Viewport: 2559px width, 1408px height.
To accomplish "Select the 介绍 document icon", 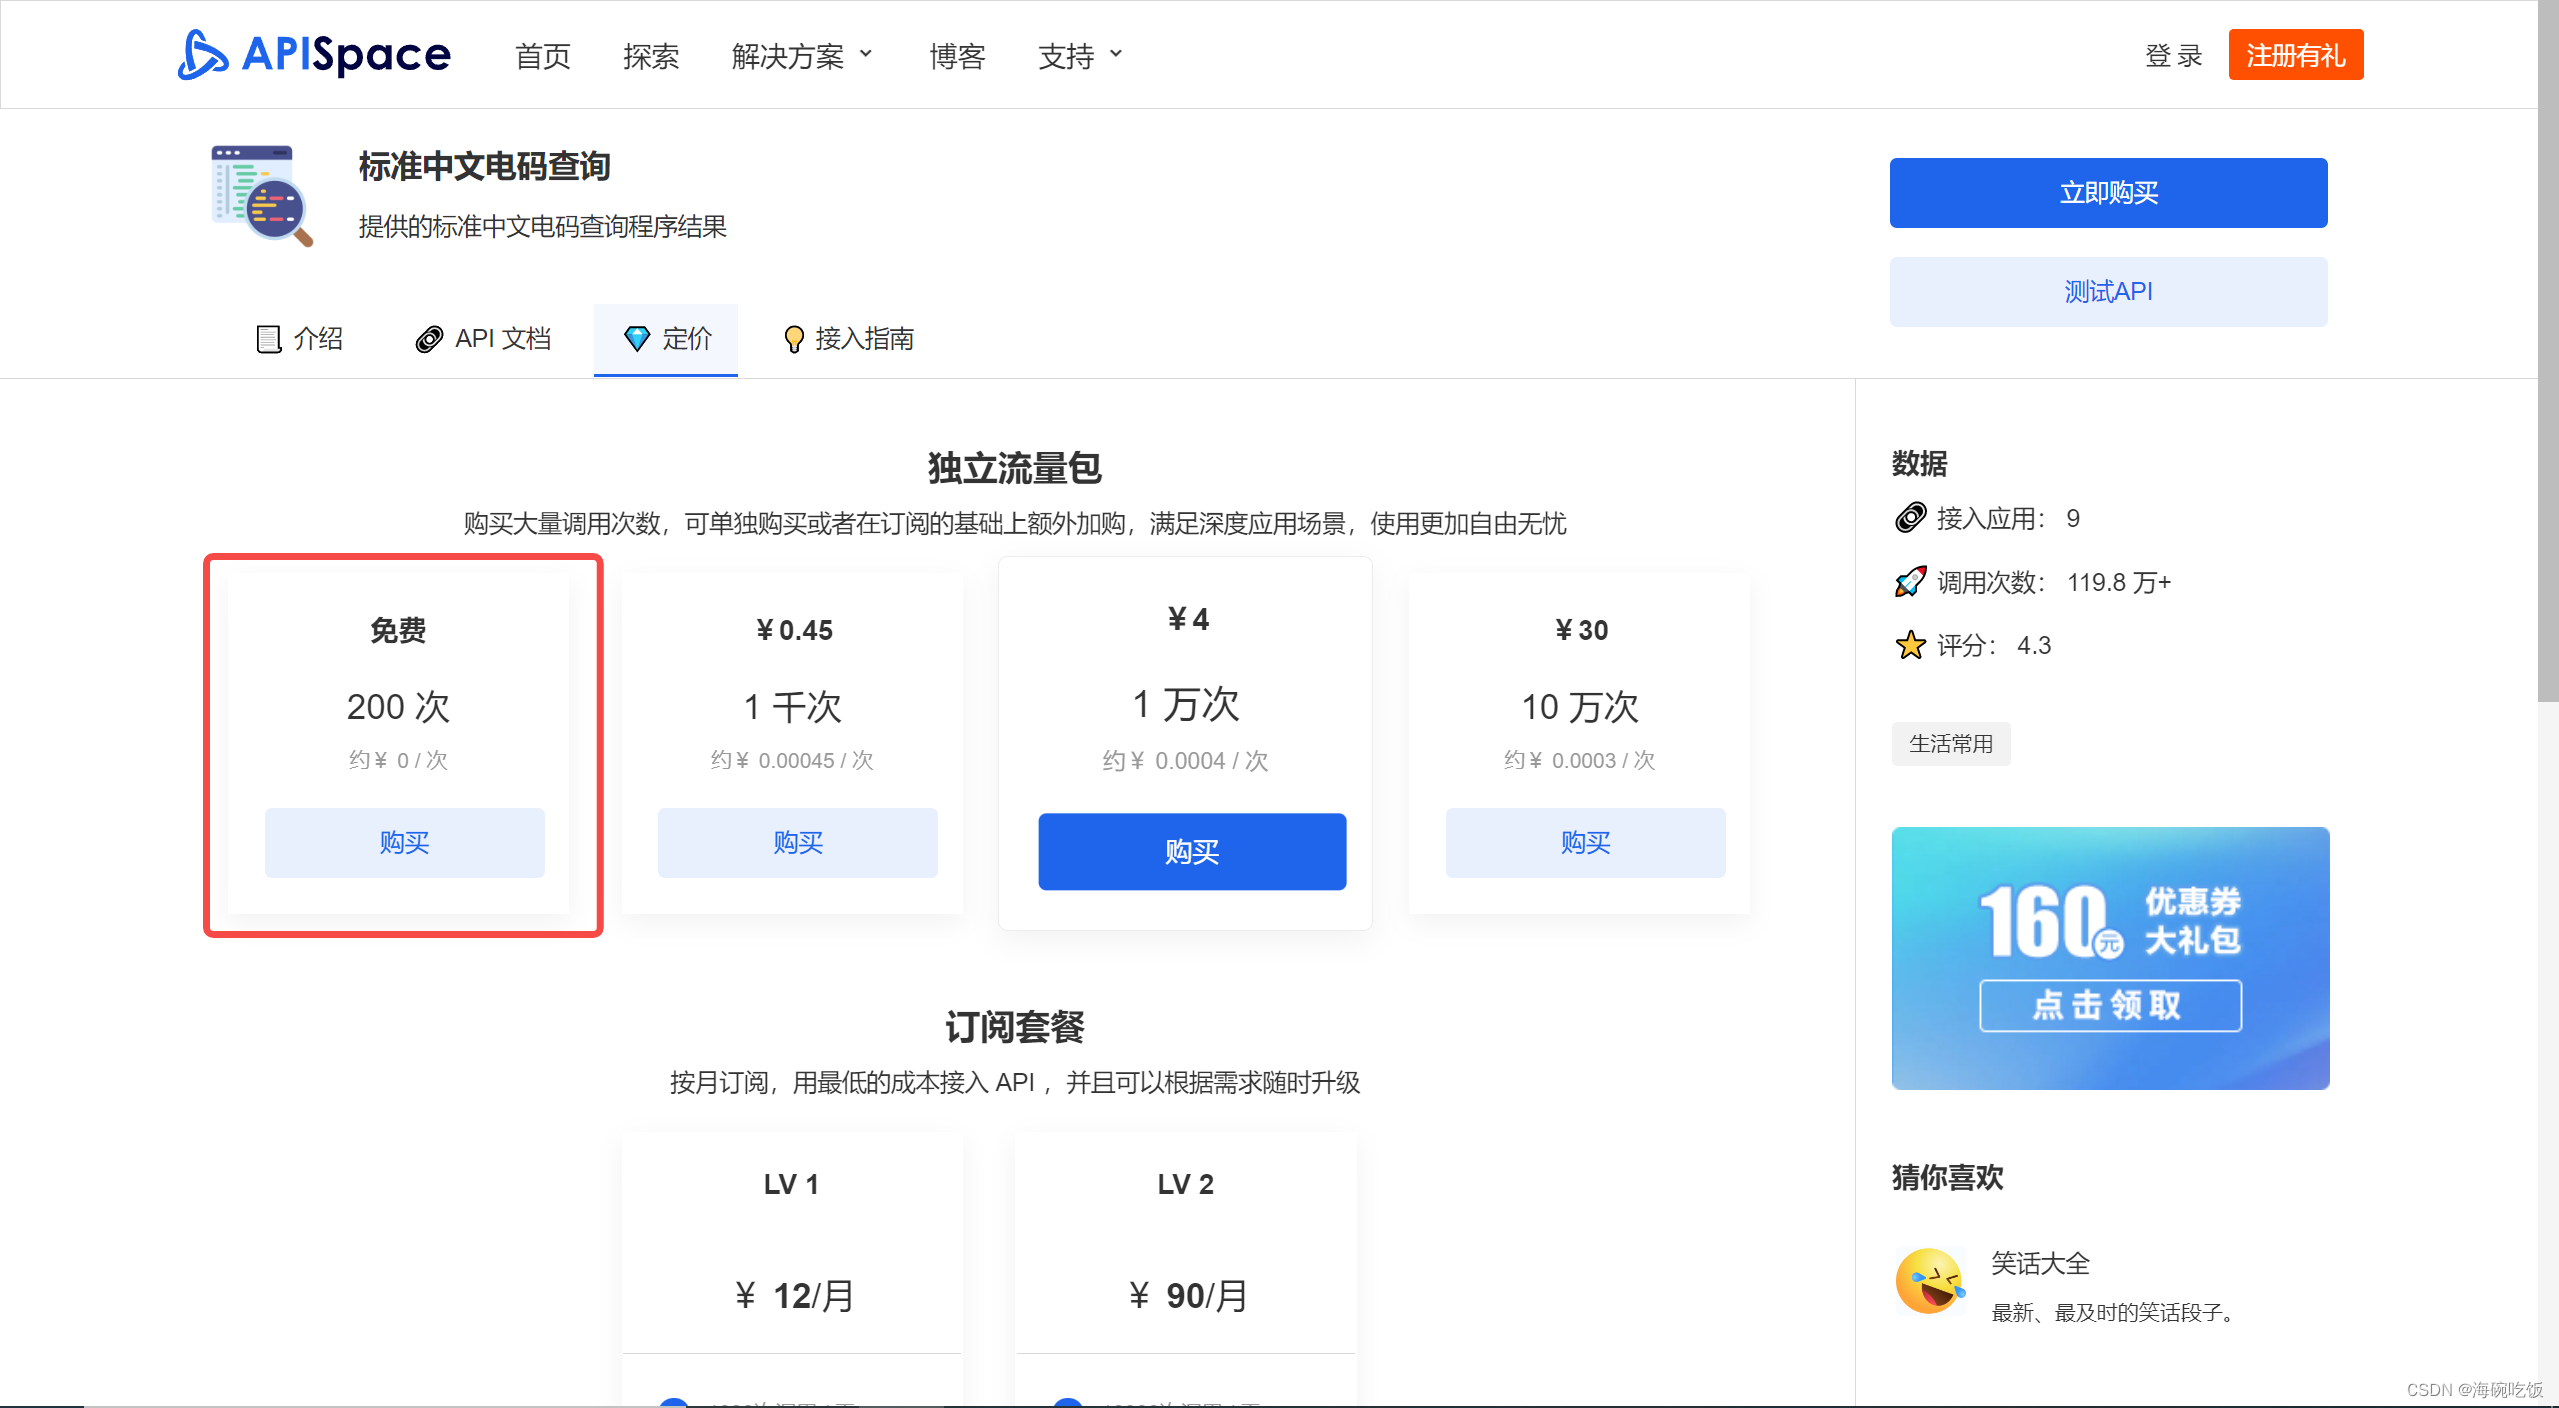I will click(267, 338).
